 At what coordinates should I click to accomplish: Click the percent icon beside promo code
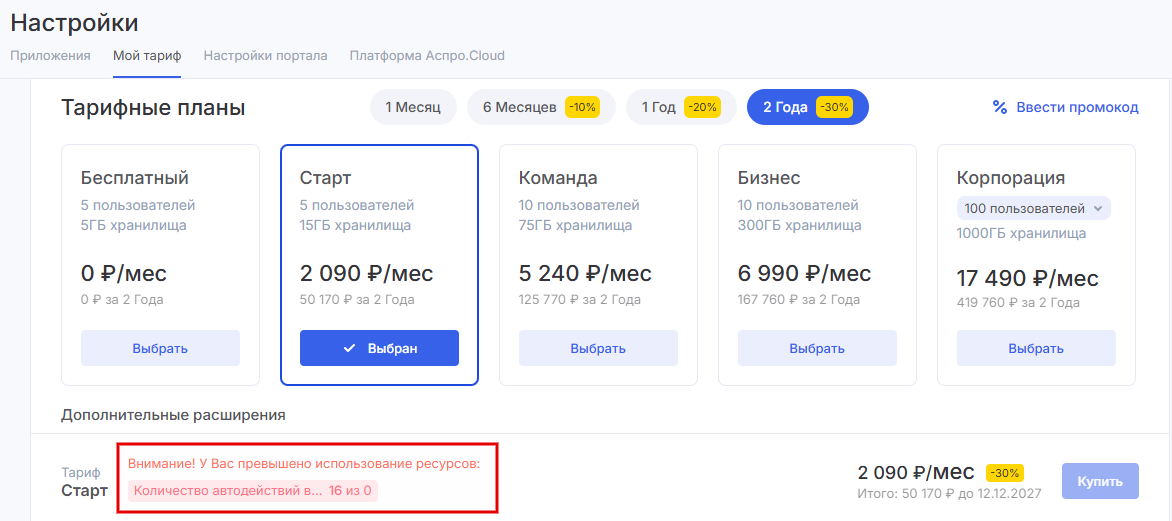(999, 107)
